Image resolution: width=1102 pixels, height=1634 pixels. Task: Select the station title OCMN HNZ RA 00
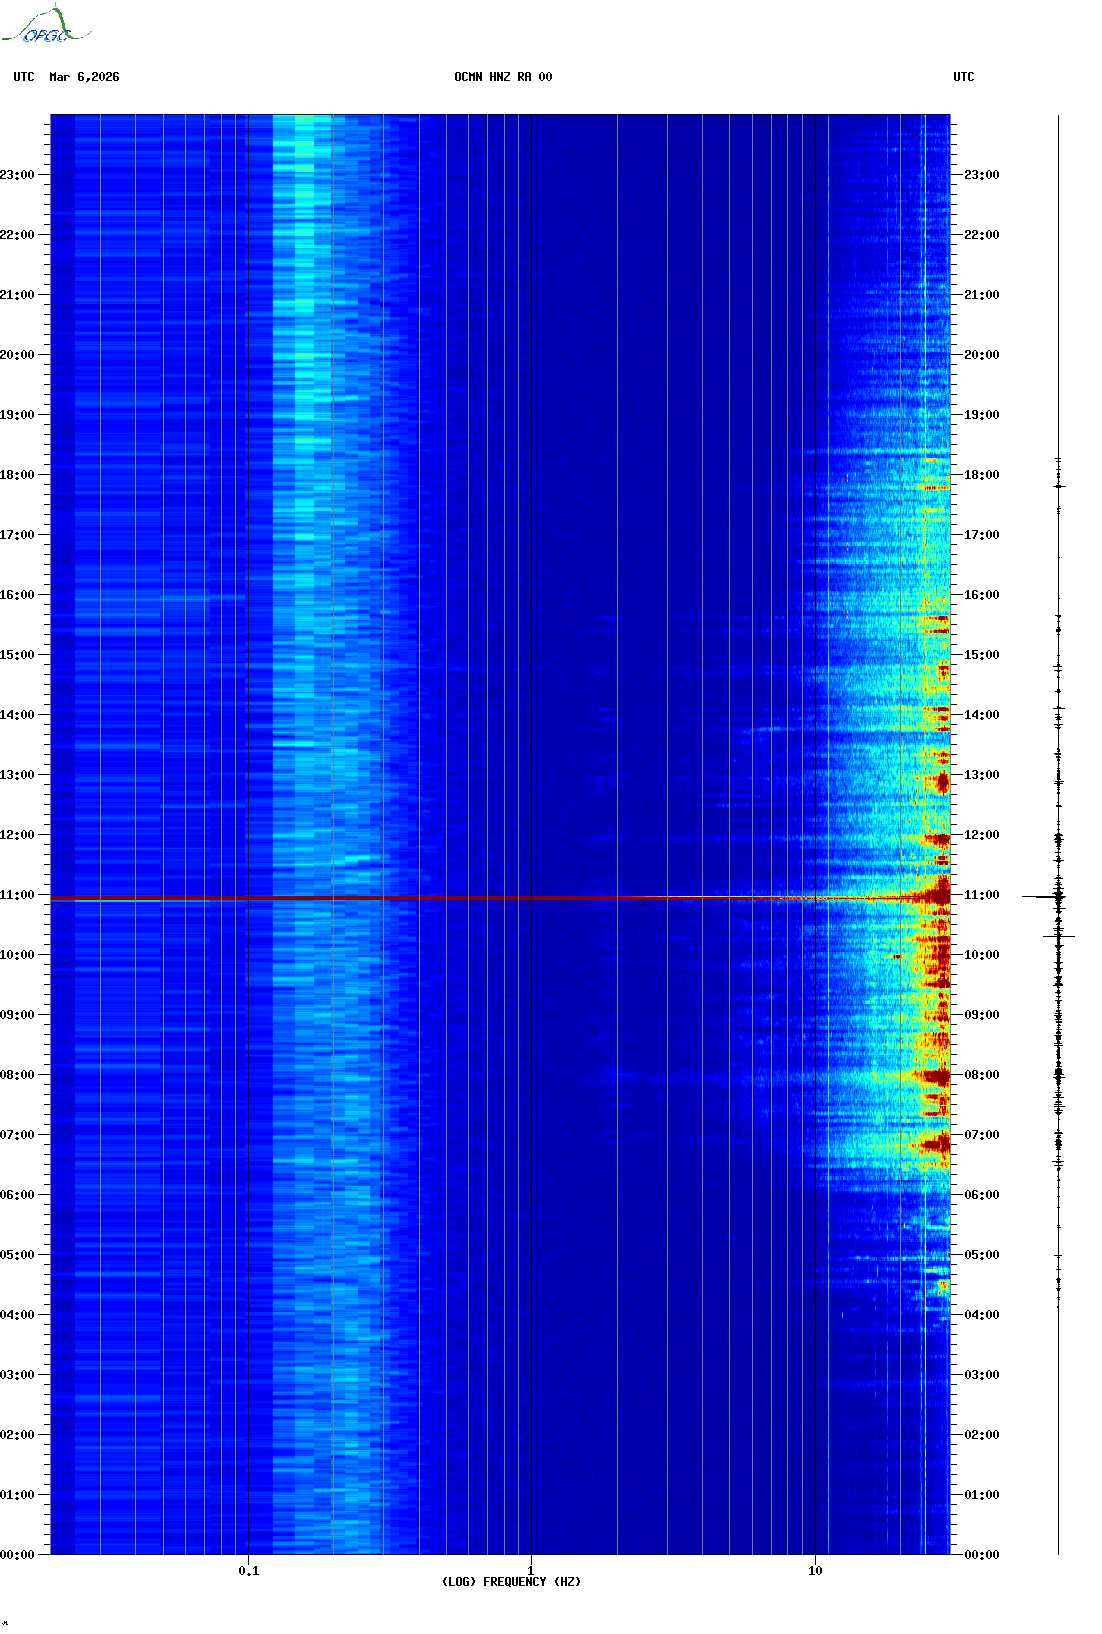(x=502, y=77)
